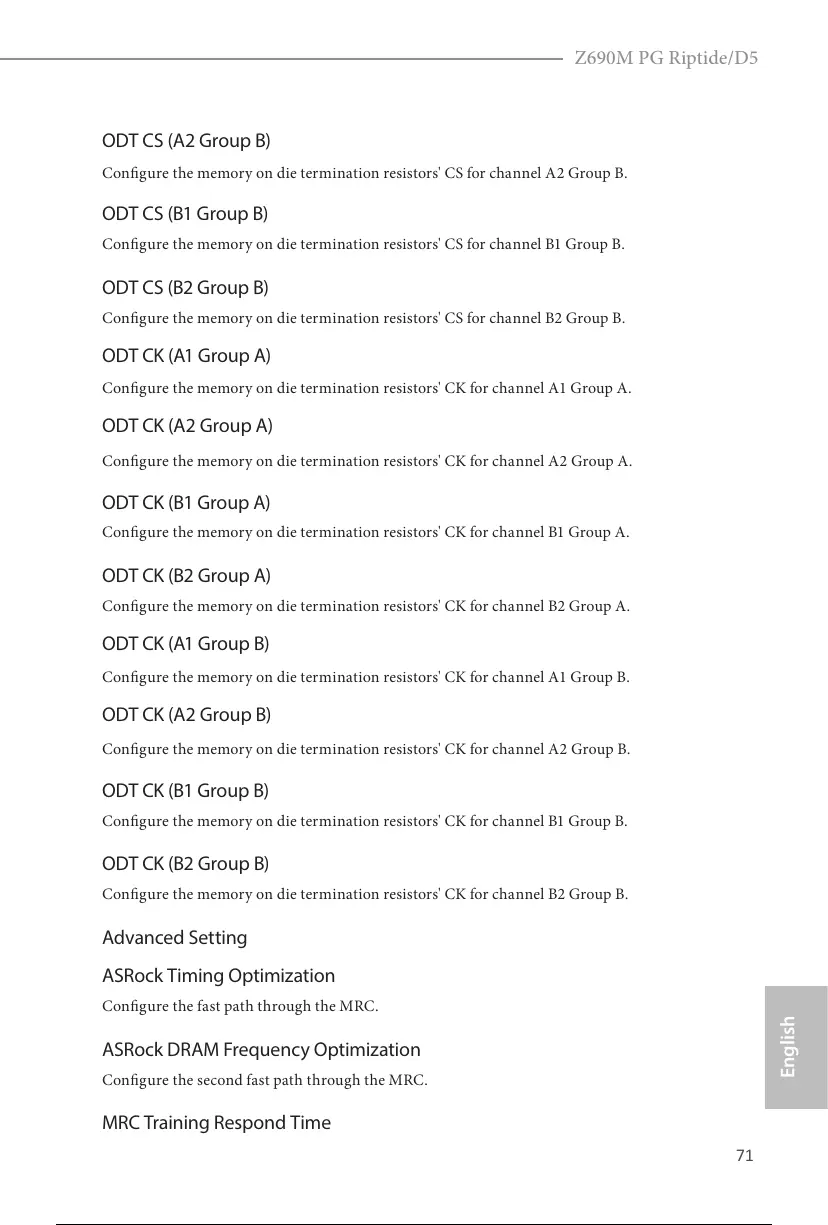Select the ODT CK (B1 Group A) heading

[x=186, y=502]
